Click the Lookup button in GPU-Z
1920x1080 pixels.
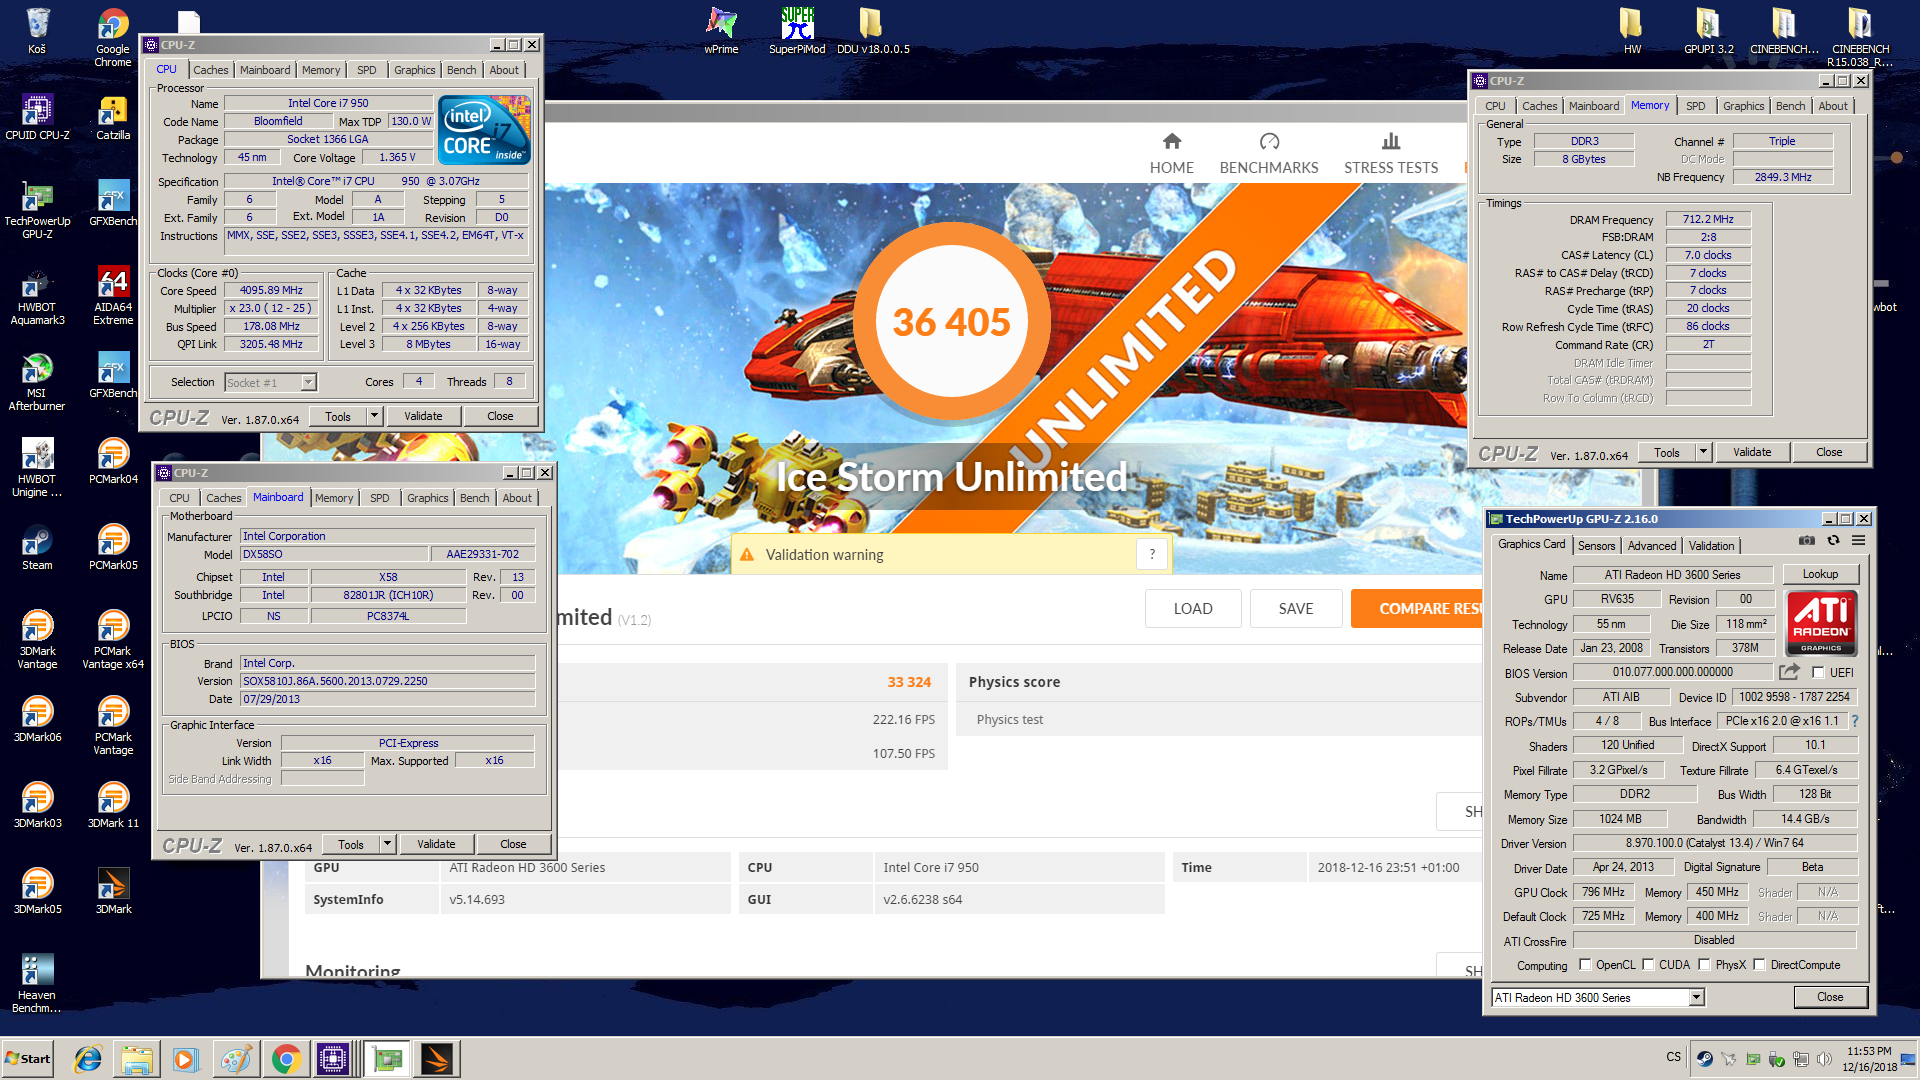coord(1820,574)
